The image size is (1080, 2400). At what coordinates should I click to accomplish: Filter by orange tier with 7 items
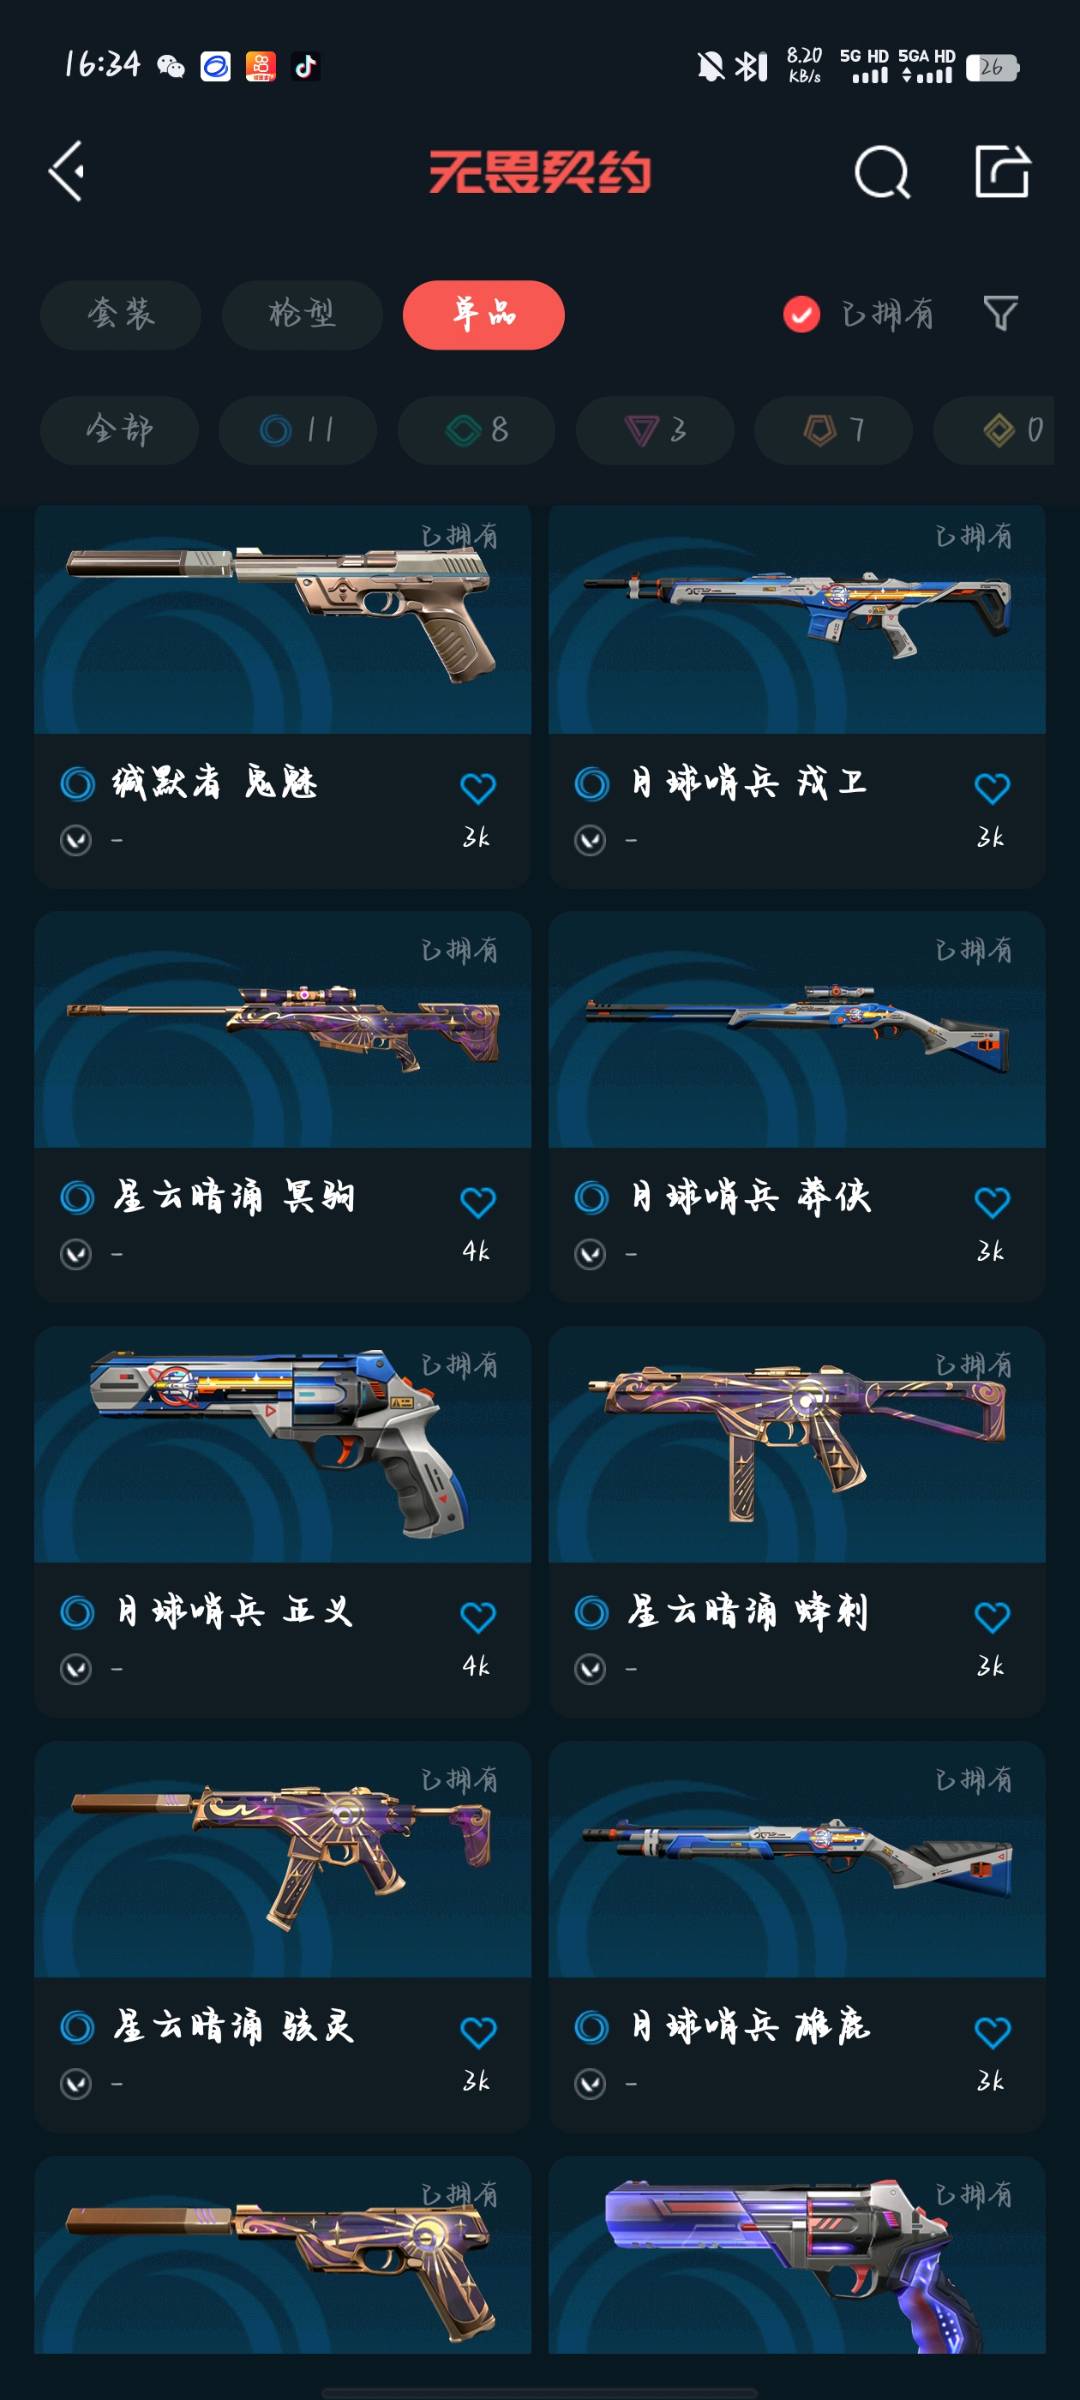833,430
